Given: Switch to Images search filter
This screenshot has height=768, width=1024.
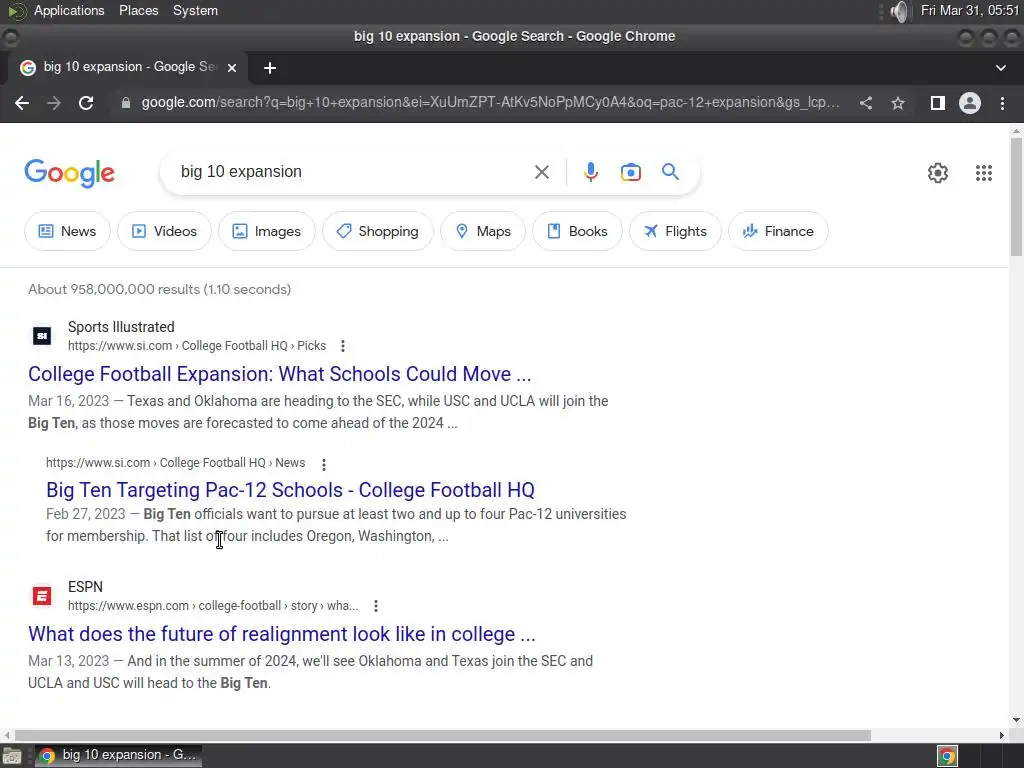Looking at the screenshot, I should point(267,231).
